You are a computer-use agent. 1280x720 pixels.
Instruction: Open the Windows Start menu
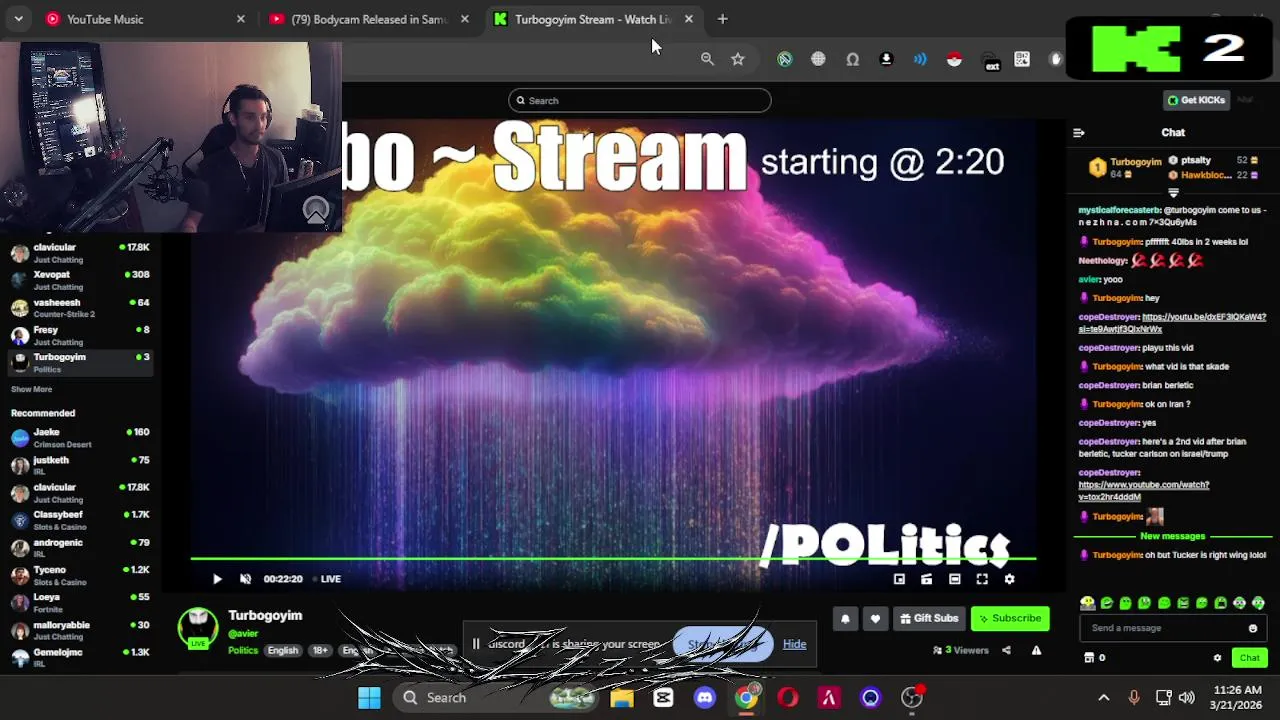369,698
